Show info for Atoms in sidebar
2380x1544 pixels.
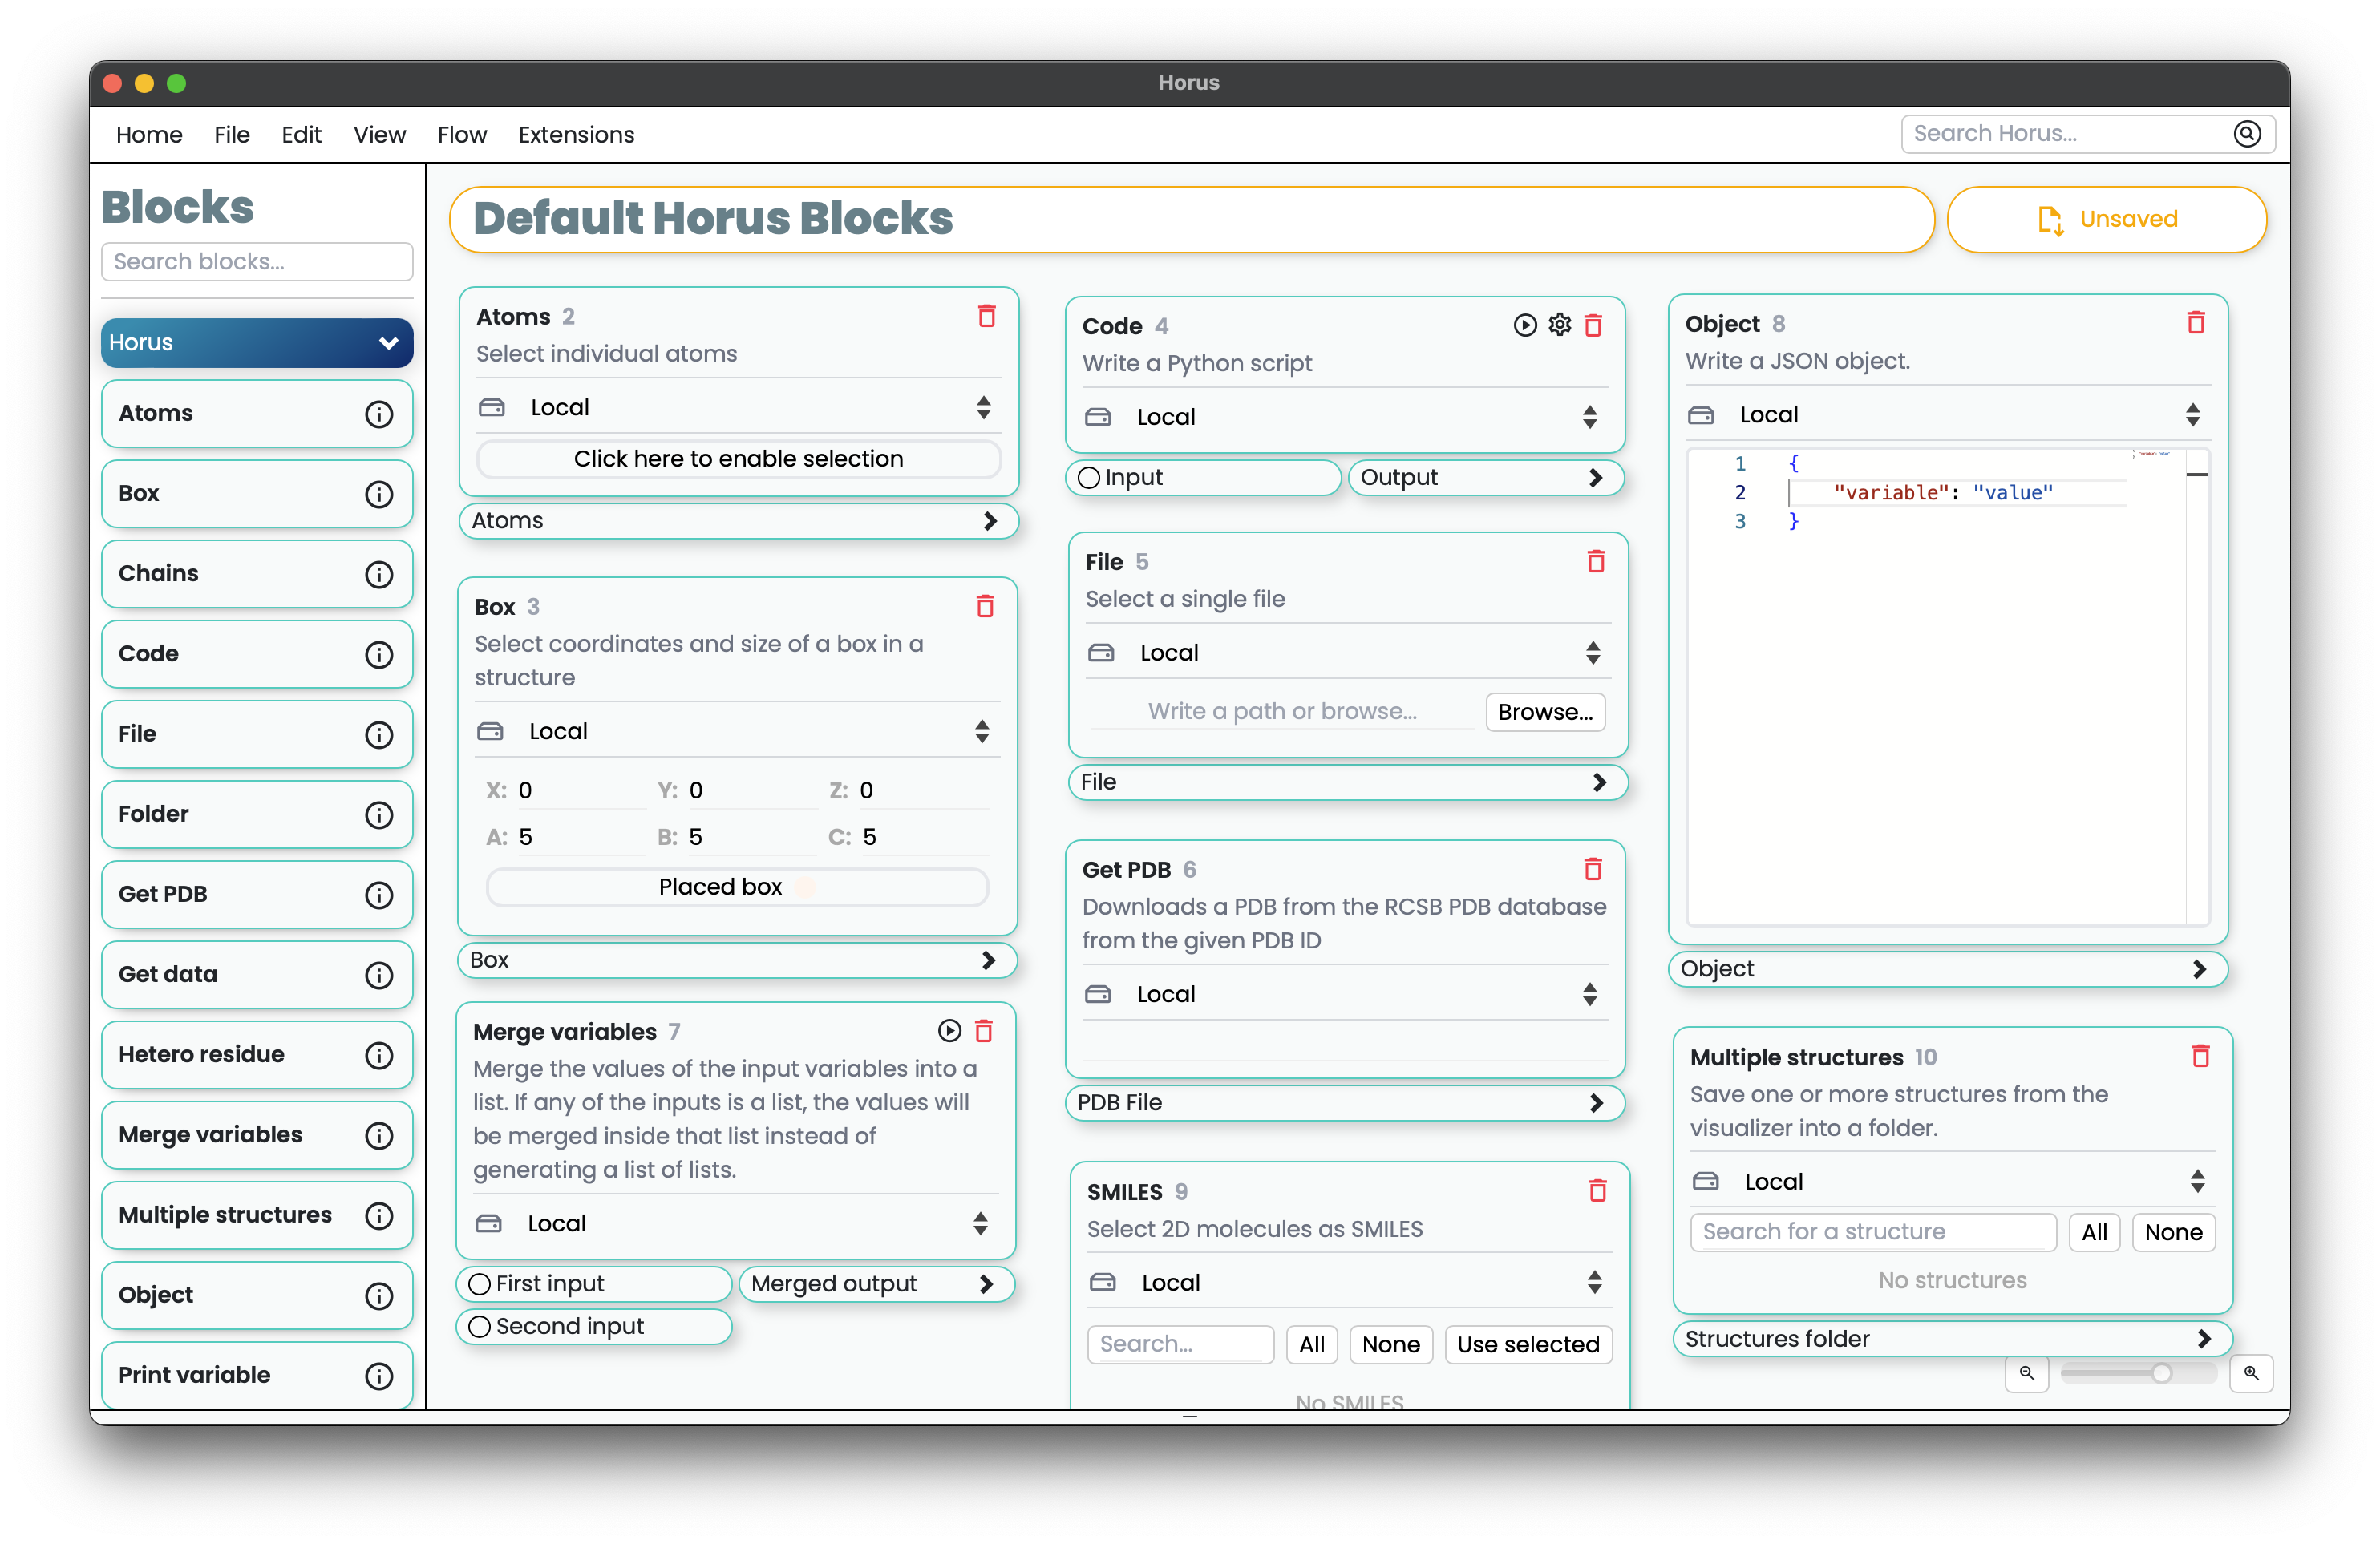click(x=378, y=414)
